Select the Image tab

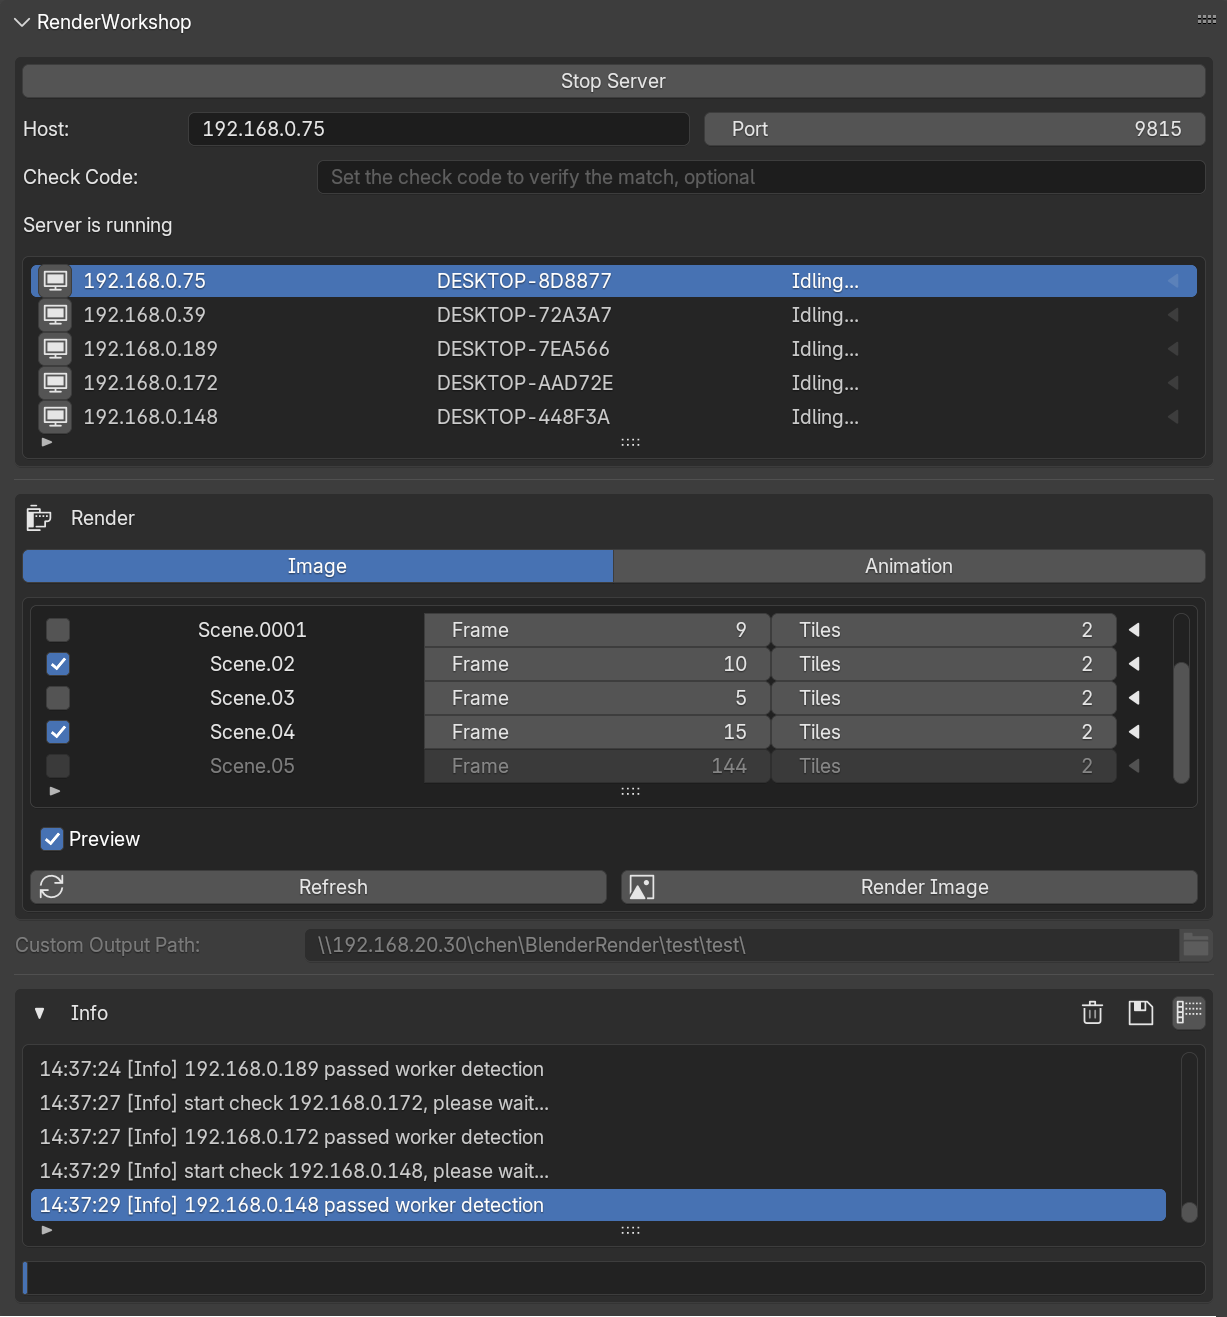(317, 566)
